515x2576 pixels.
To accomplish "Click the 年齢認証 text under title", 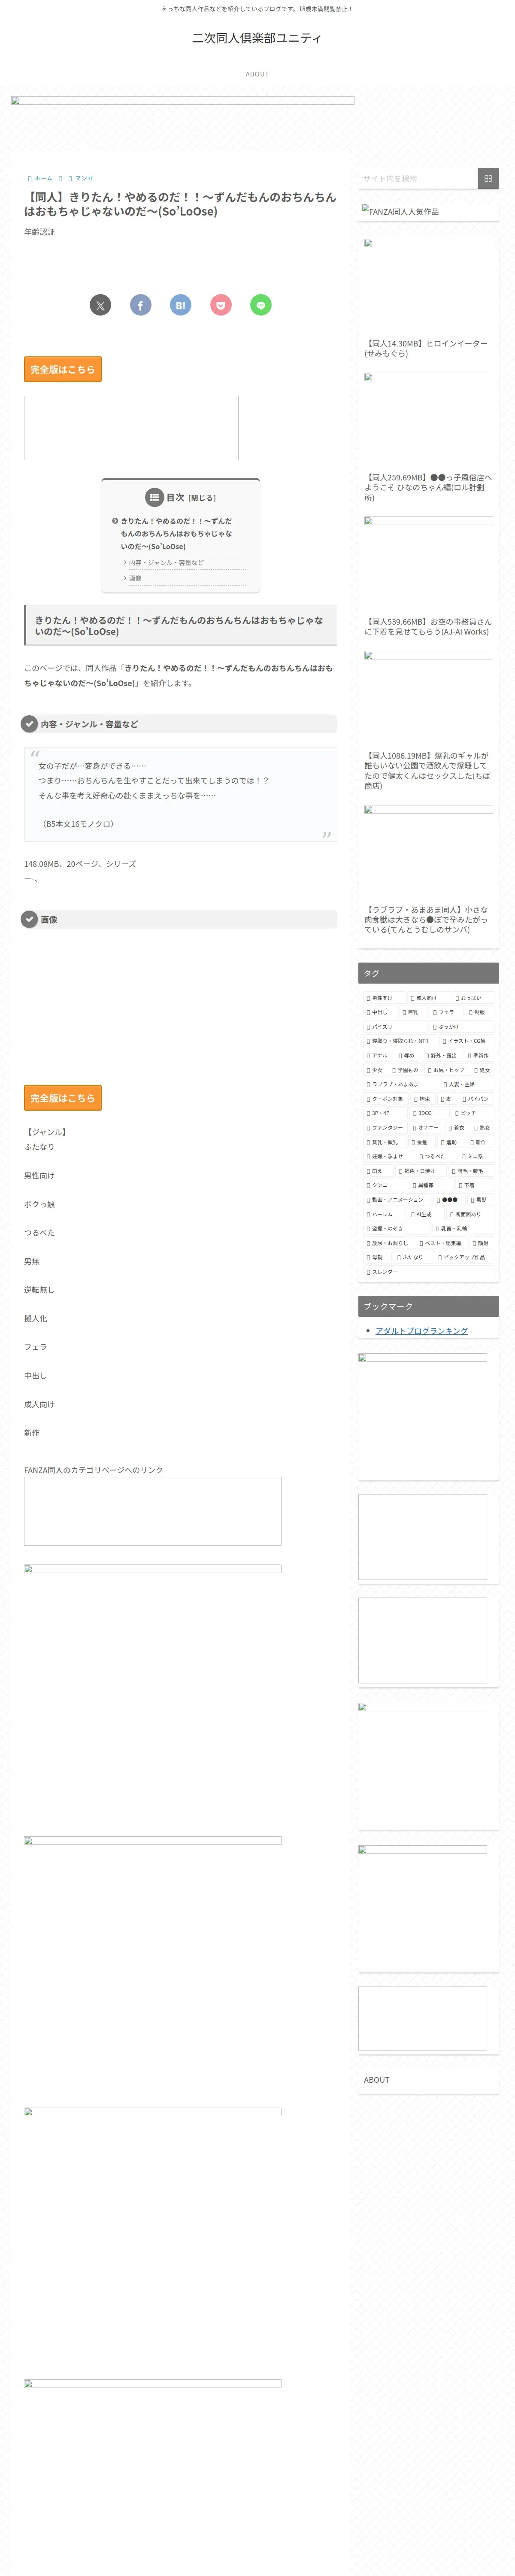I will point(39,232).
